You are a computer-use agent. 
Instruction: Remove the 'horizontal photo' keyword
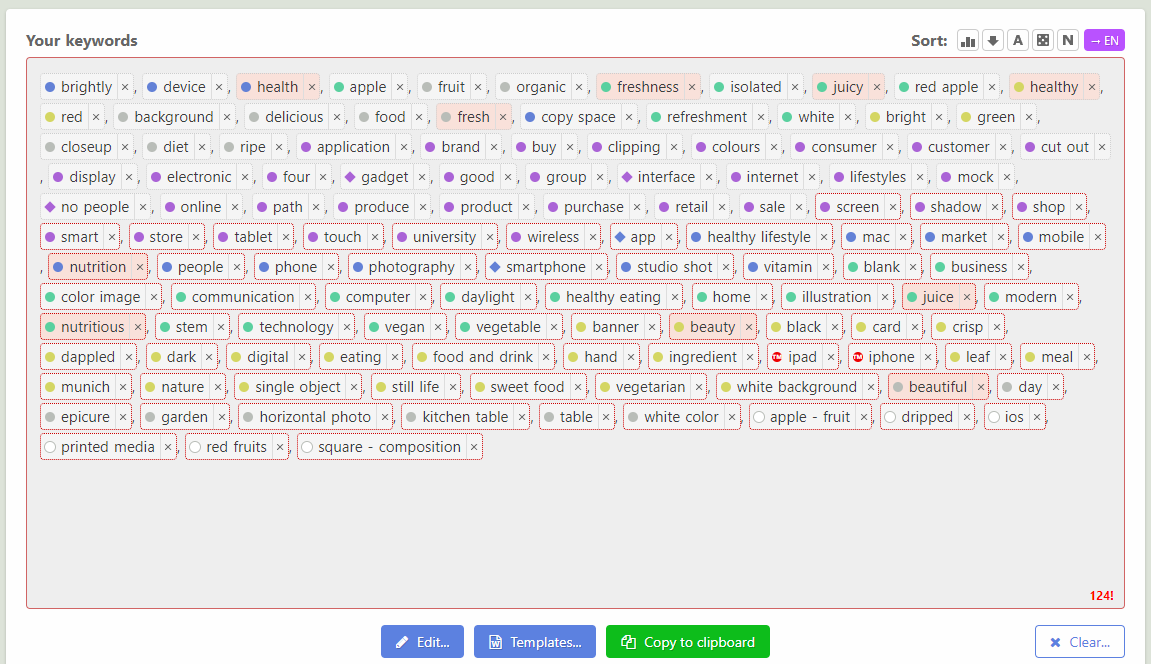click(x=385, y=418)
